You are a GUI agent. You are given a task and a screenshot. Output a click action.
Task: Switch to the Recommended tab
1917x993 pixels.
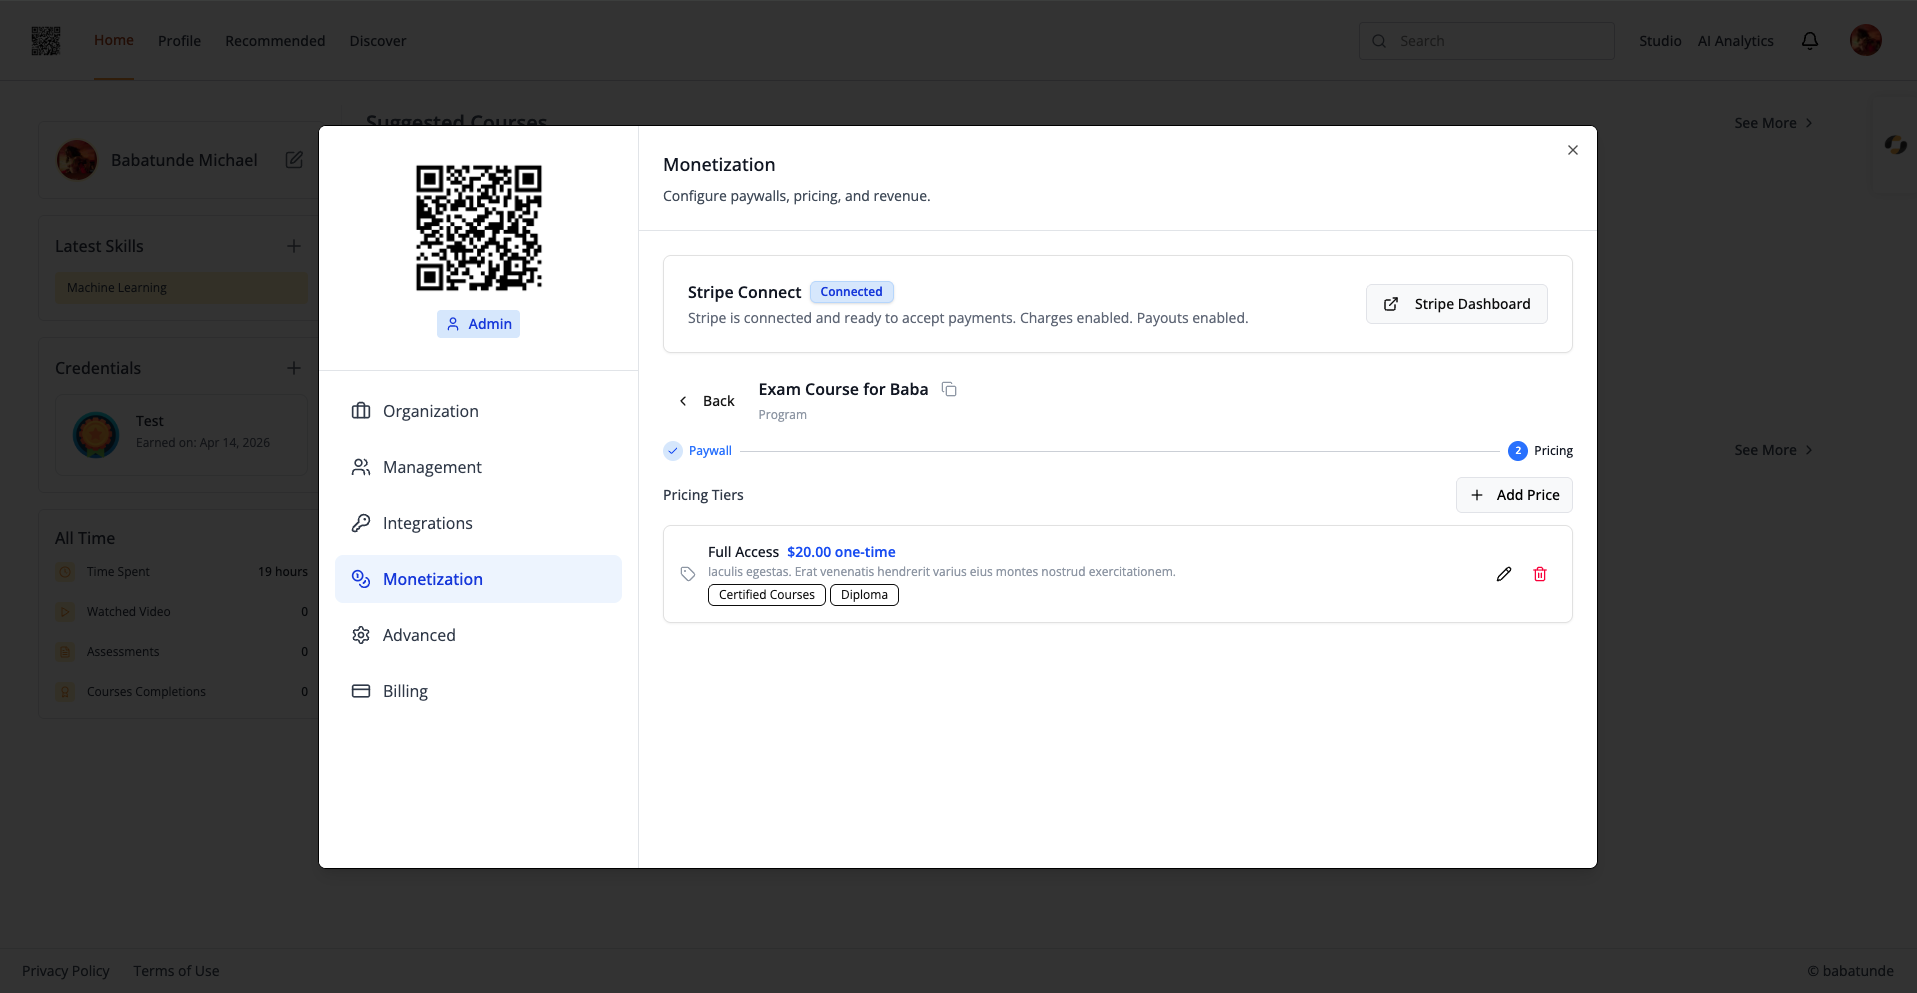pos(275,41)
